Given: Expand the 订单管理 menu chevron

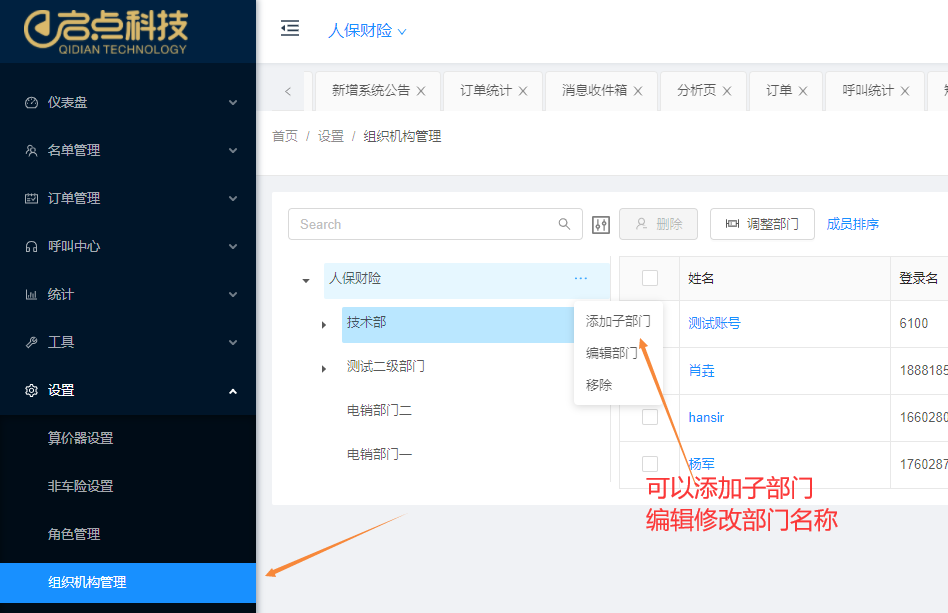Looking at the screenshot, I should [233, 198].
